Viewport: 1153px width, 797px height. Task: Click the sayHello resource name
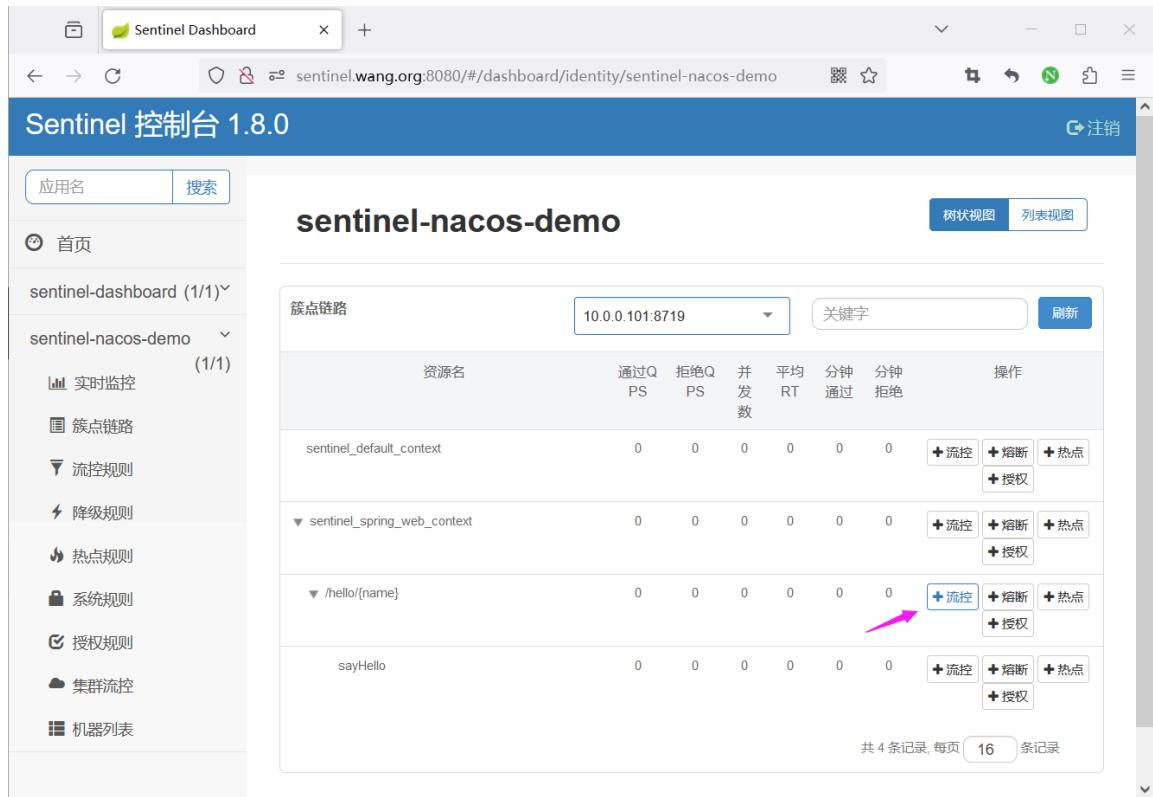[x=362, y=665]
